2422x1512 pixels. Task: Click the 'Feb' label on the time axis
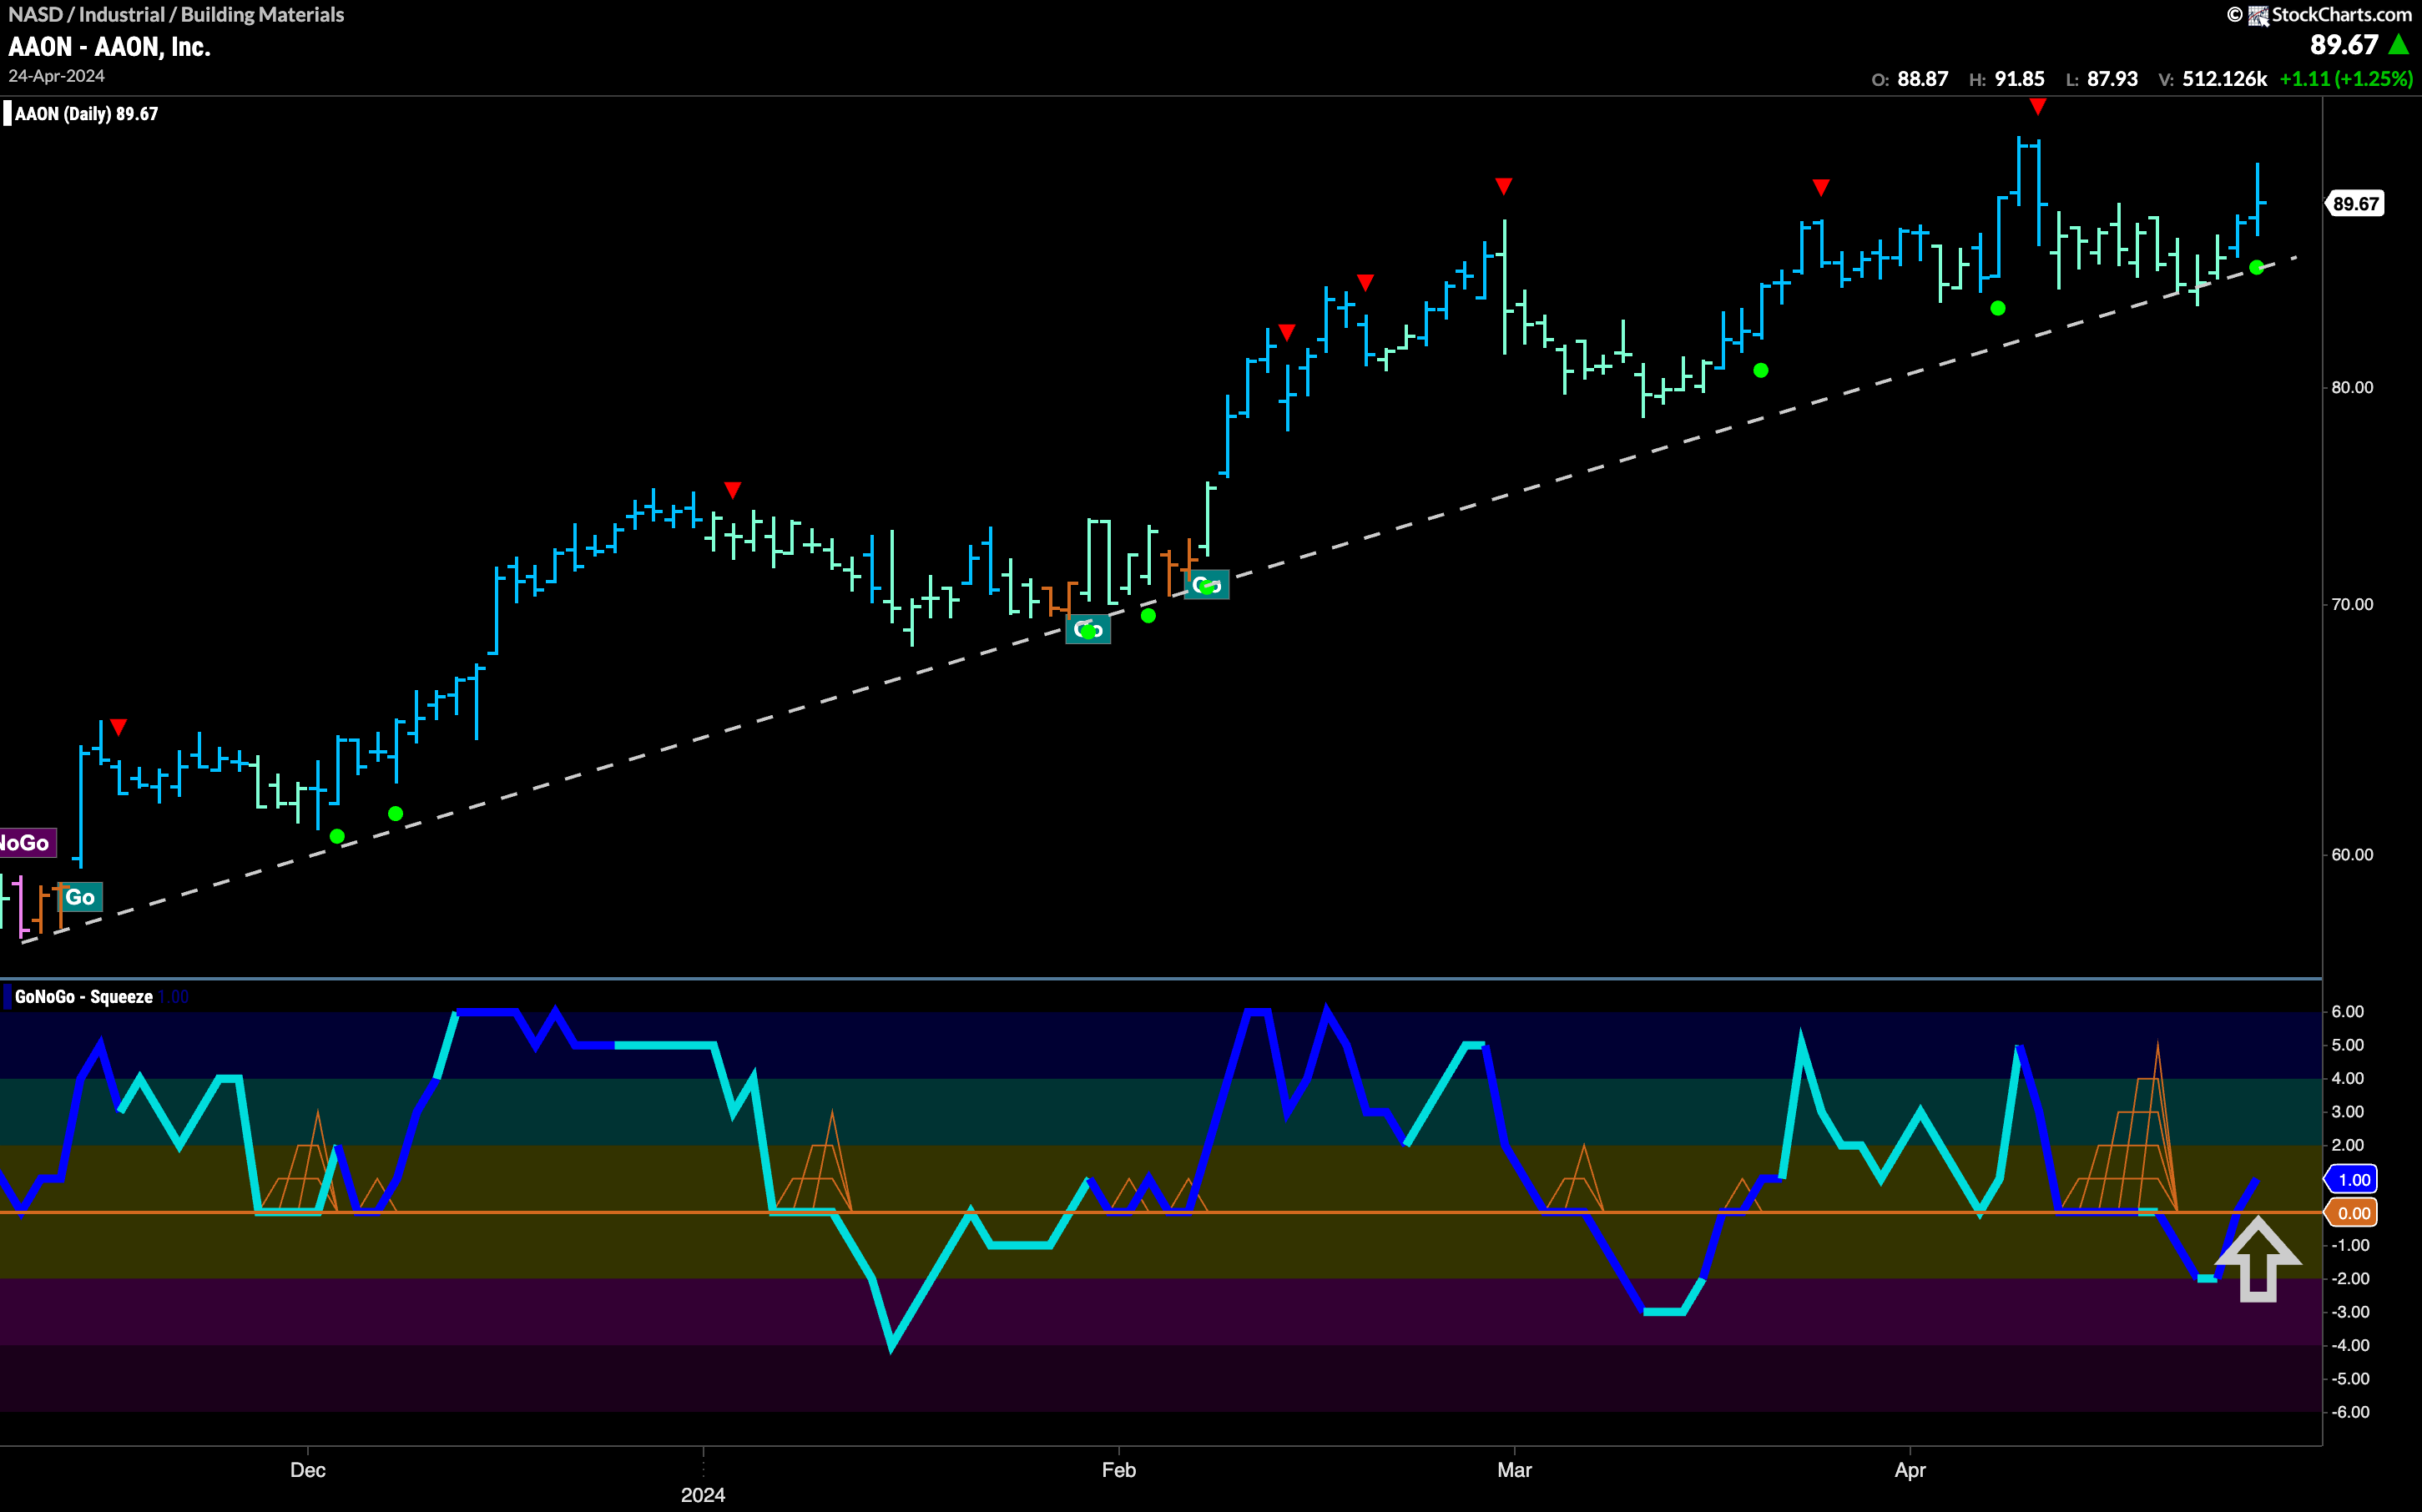pyautogui.click(x=1119, y=1470)
